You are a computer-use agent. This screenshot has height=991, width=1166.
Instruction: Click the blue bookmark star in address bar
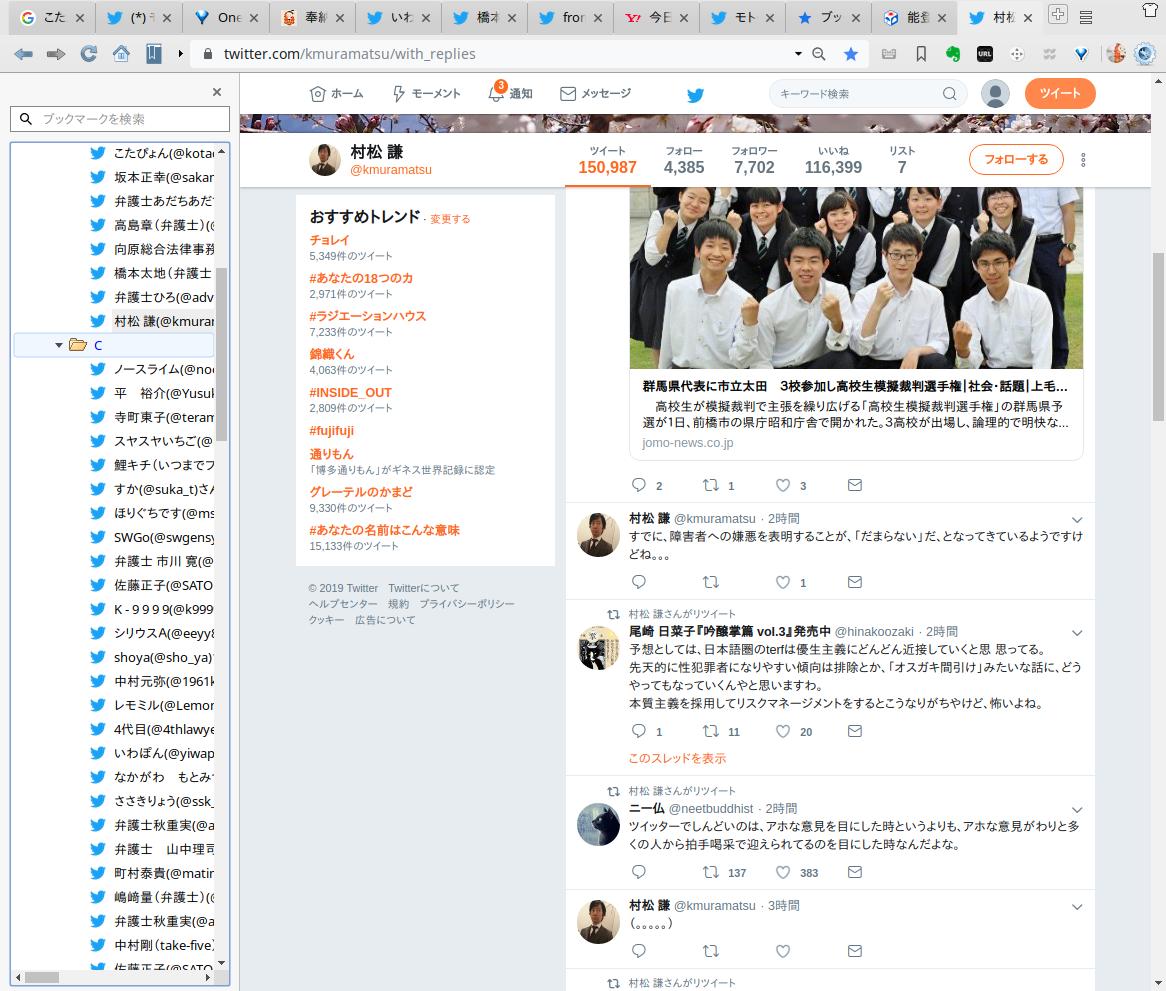coord(851,54)
